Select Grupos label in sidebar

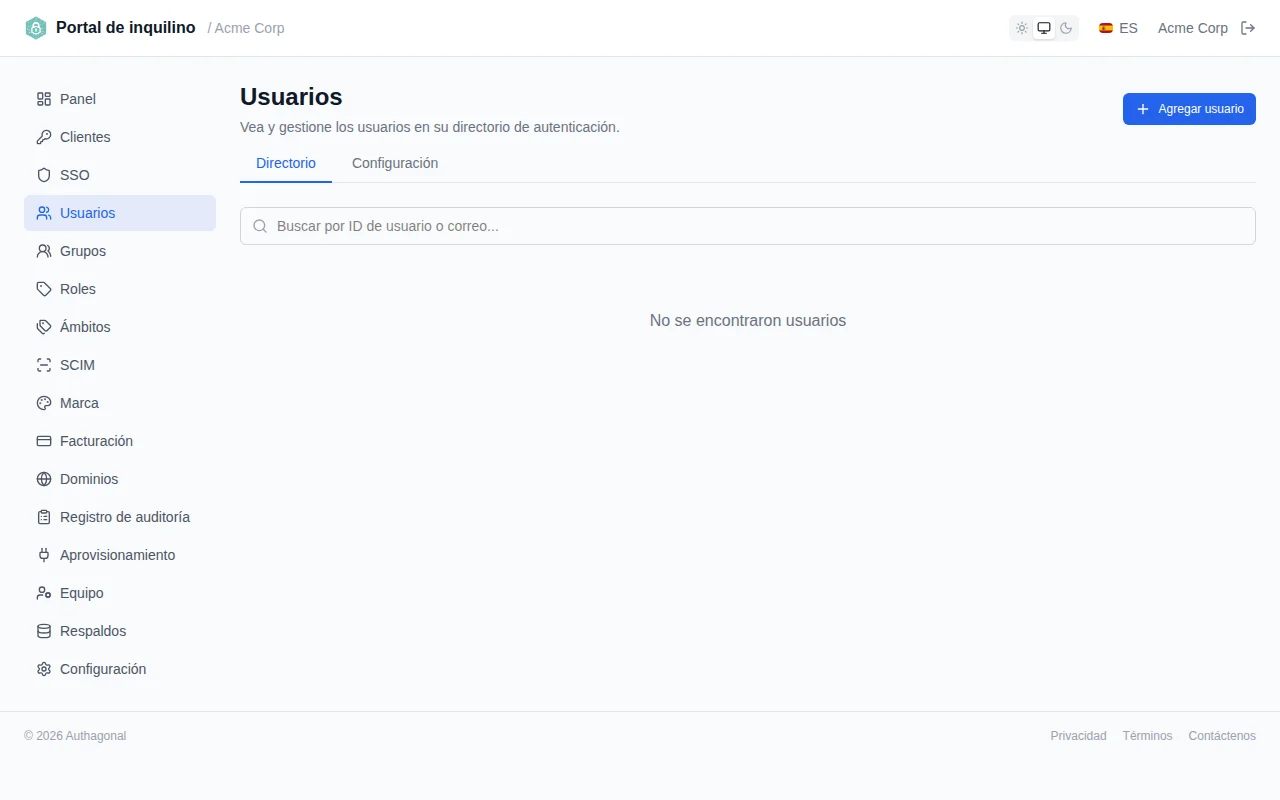coord(83,251)
